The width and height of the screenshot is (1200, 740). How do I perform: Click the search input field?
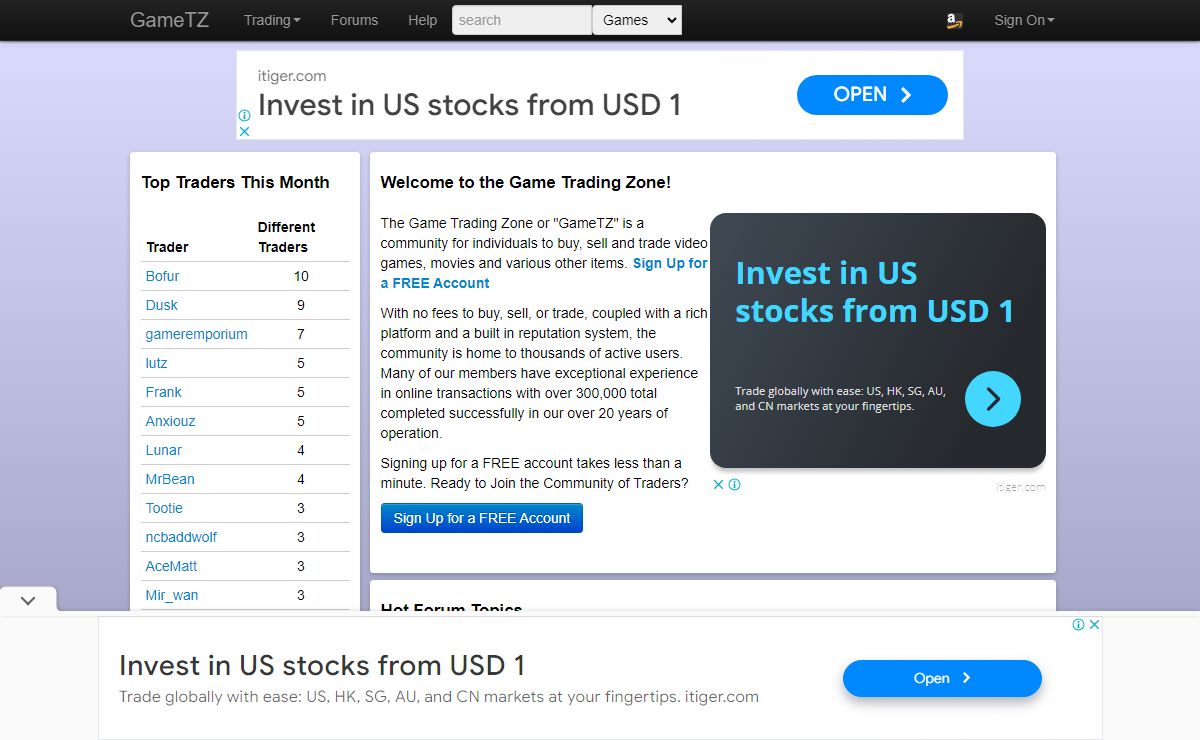(x=522, y=20)
